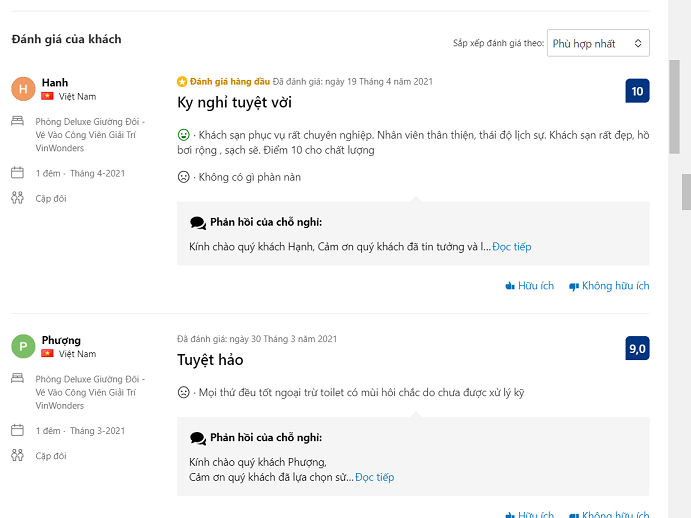Open the 'Phù hợp nhất' sort dropdown
Viewport: 691px width, 518px height.
click(x=598, y=43)
